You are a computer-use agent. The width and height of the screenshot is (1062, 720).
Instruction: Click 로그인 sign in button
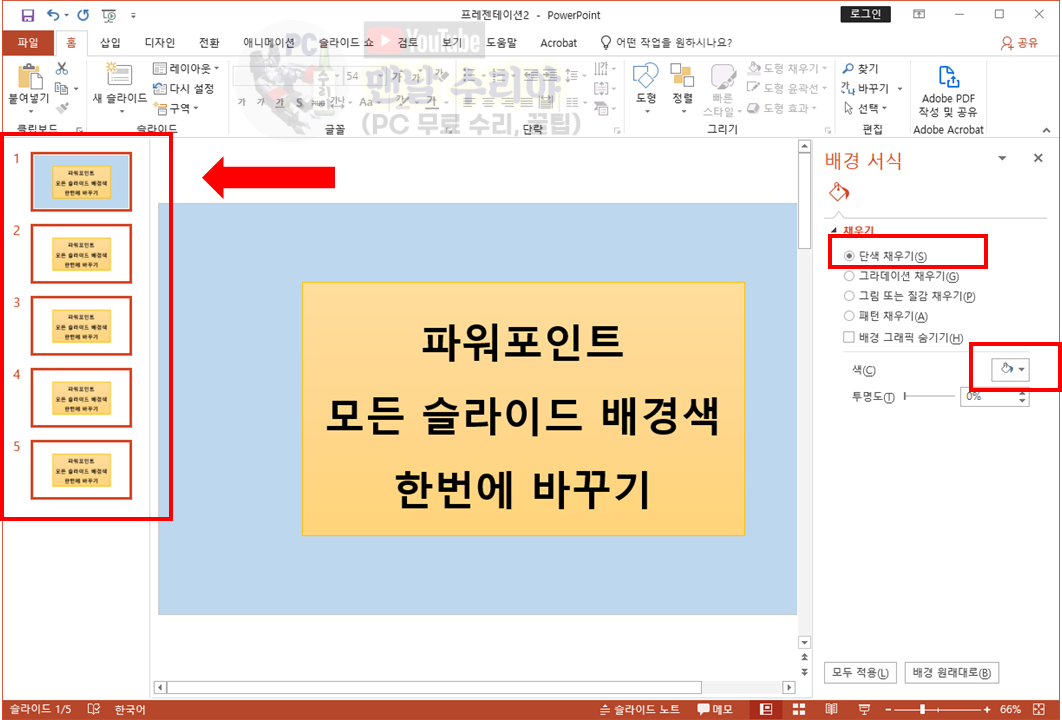866,14
